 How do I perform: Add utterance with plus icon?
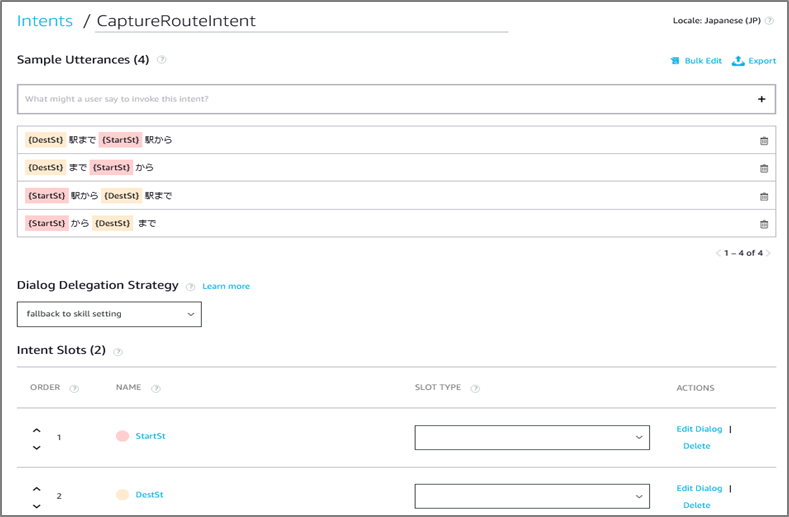(761, 99)
